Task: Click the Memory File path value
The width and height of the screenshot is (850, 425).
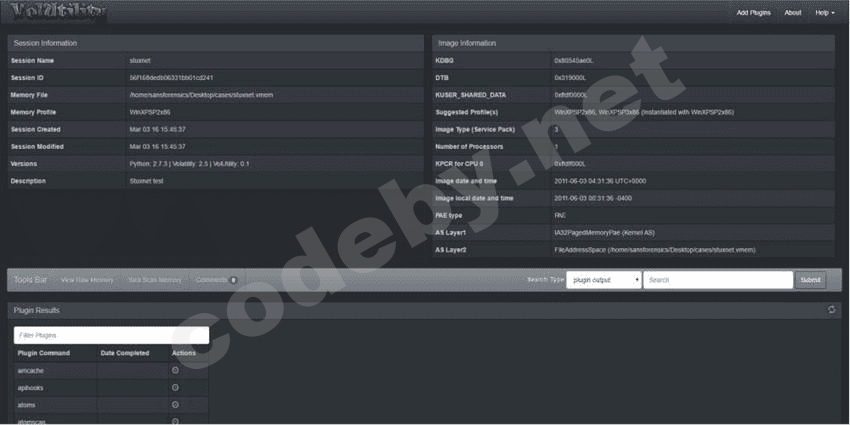Action: click(x=201, y=95)
